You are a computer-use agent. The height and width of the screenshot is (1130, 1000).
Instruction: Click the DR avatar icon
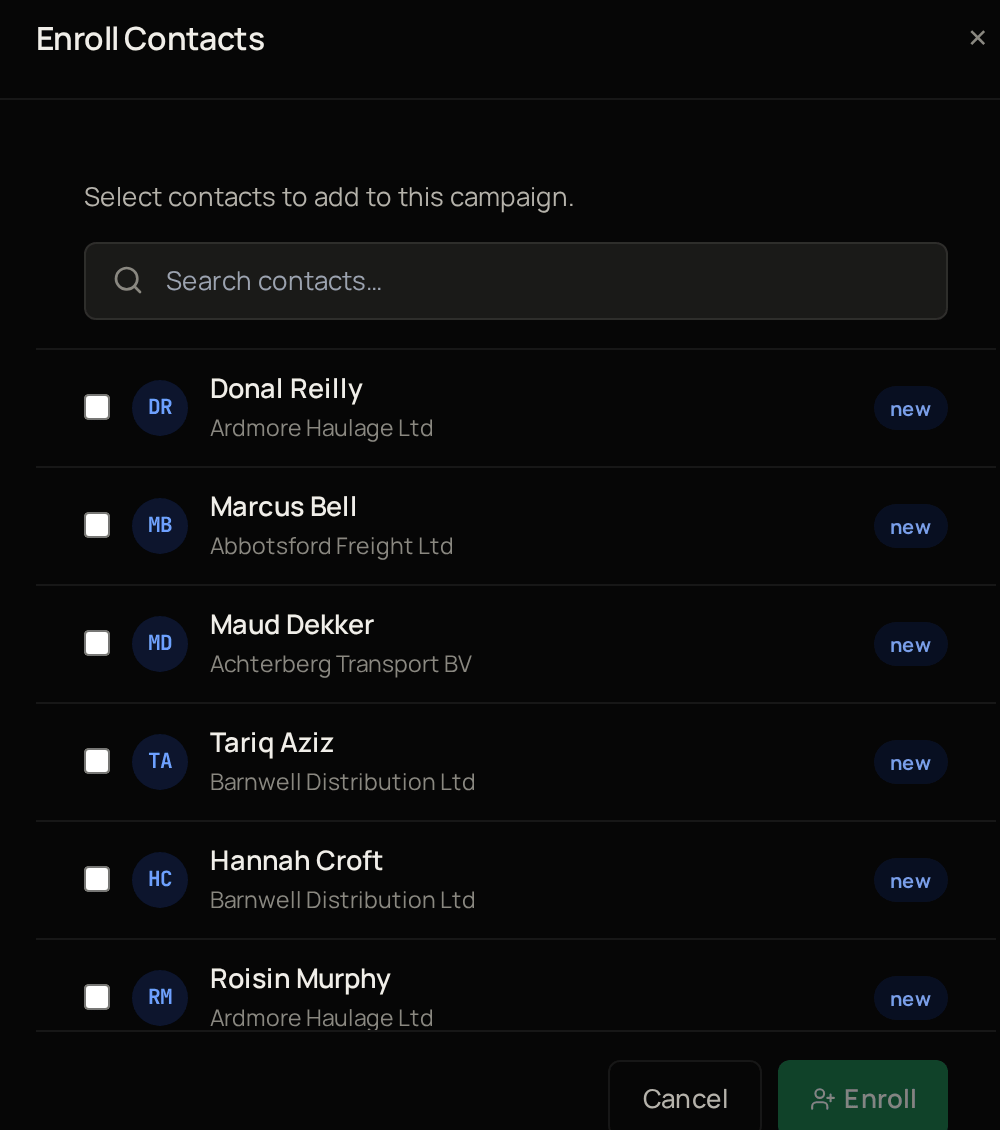(160, 408)
